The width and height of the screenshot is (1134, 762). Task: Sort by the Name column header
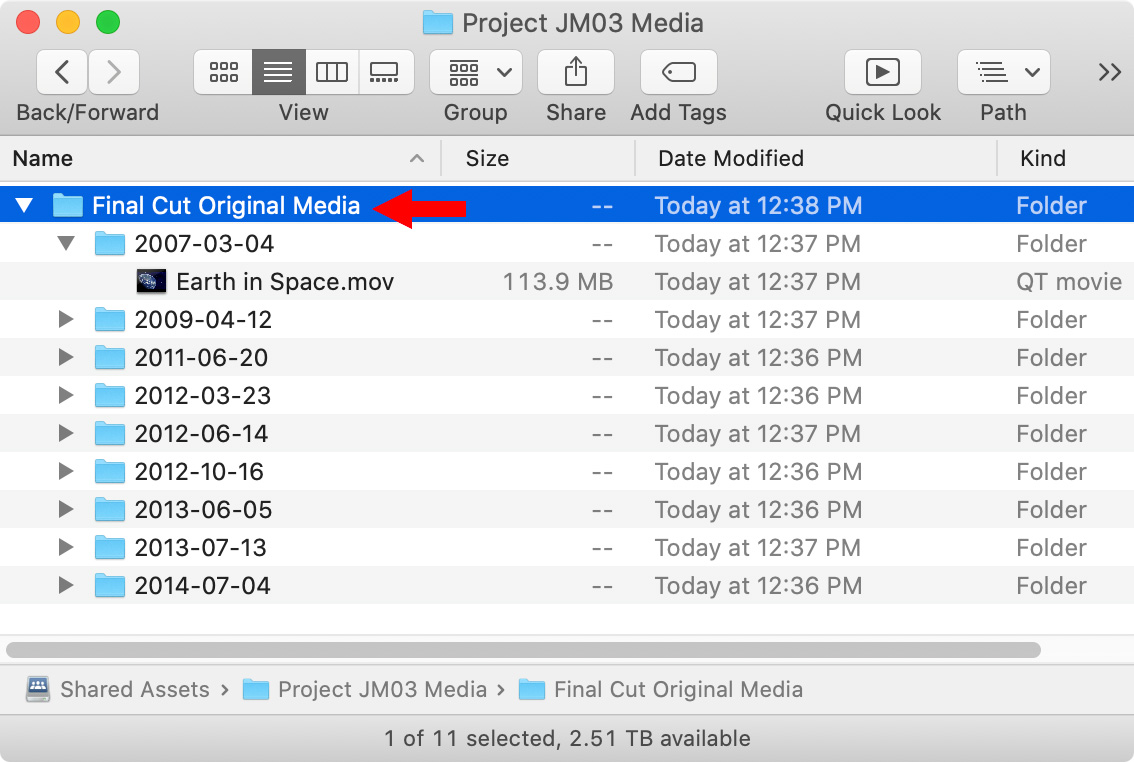pos(221,158)
